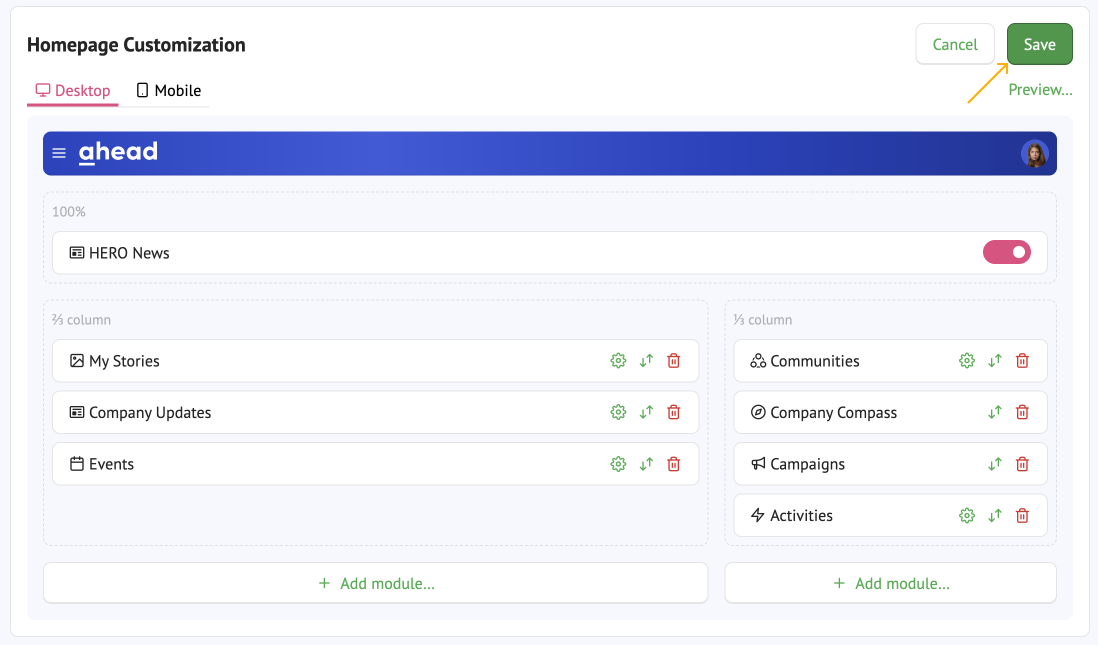Switch to the Mobile tab
The height and width of the screenshot is (645, 1098).
pos(168,90)
